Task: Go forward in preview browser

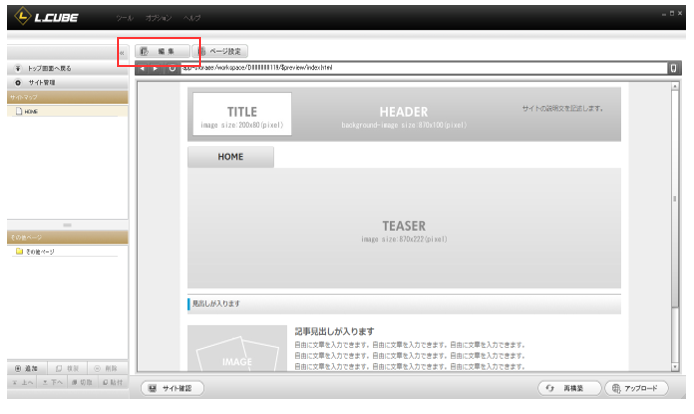Action: (155, 68)
